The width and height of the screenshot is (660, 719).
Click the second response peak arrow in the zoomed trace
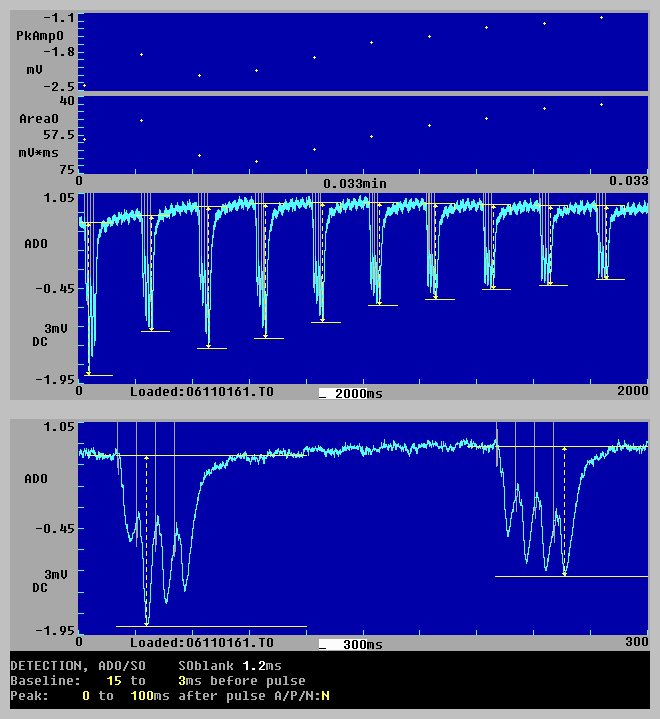coord(565,573)
